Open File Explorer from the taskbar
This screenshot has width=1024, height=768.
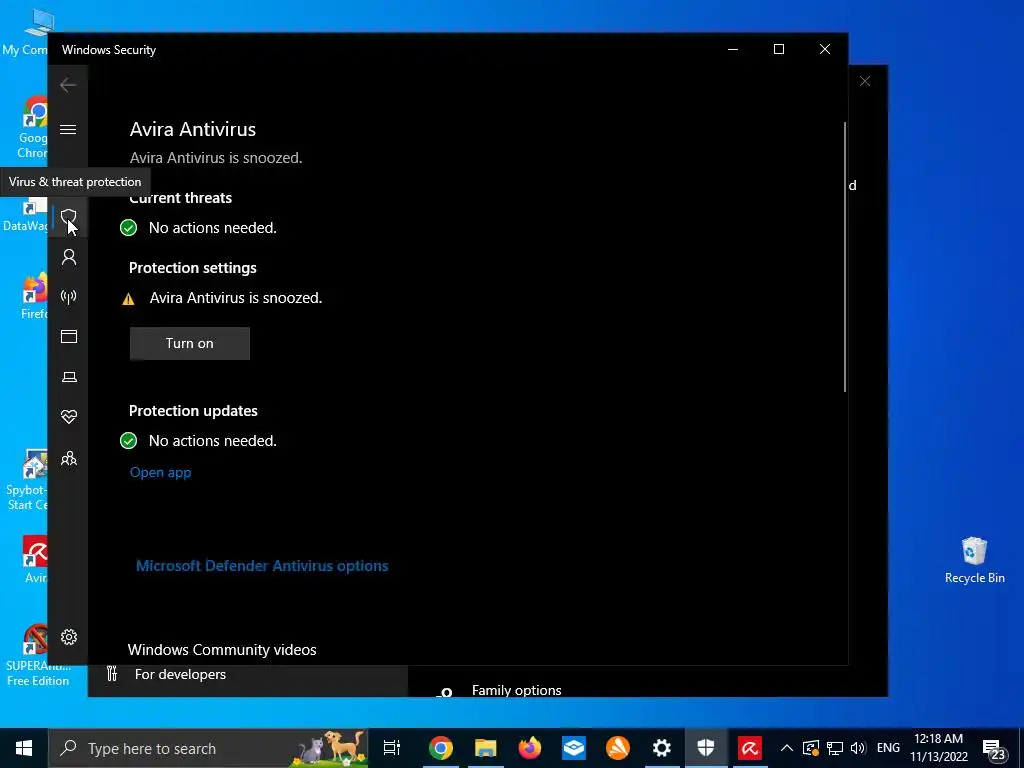485,748
